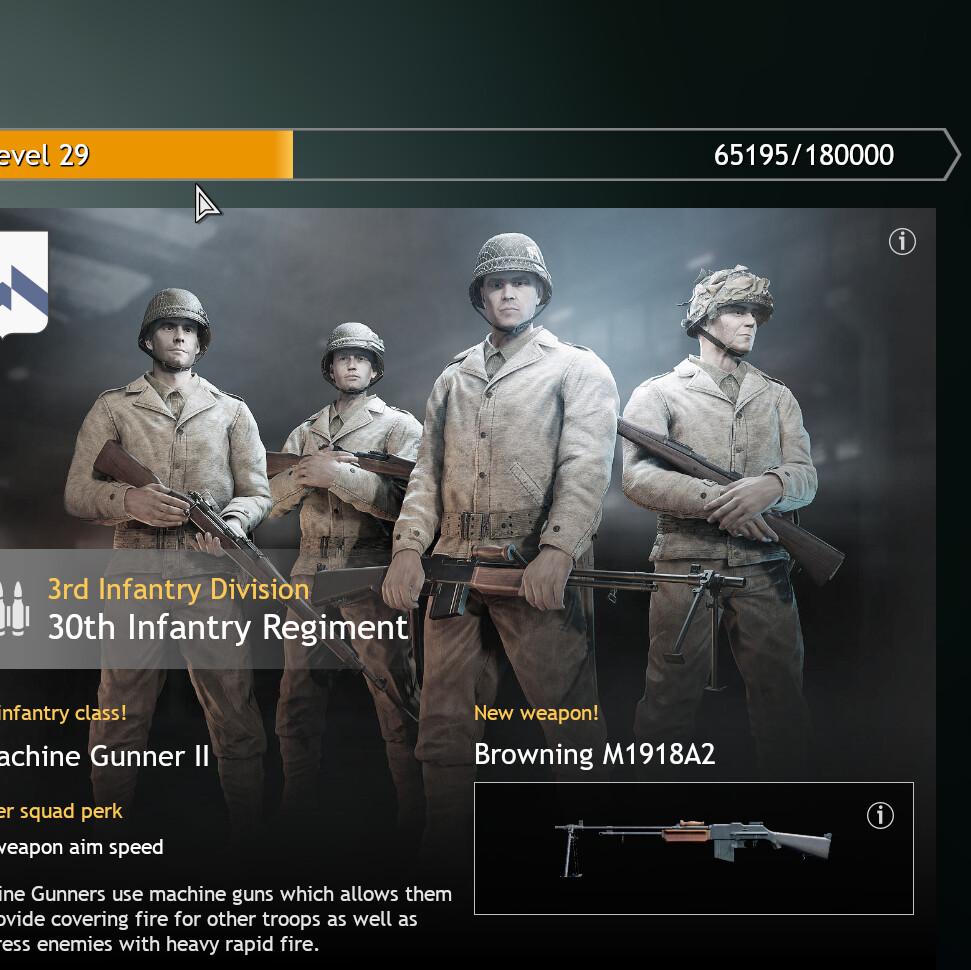Click the weapon aim speed perk text
The image size is (971, 970).
[x=81, y=847]
